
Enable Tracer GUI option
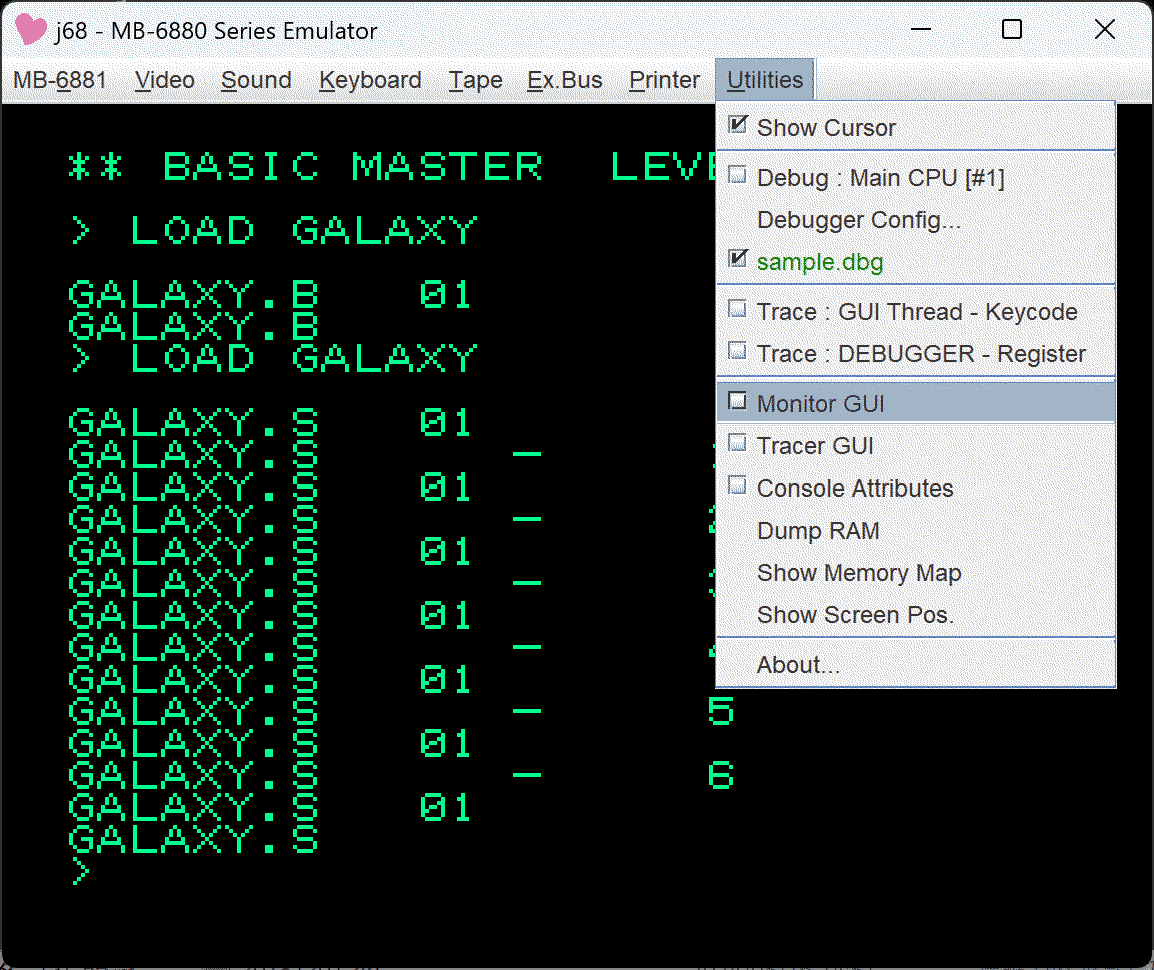916,445
